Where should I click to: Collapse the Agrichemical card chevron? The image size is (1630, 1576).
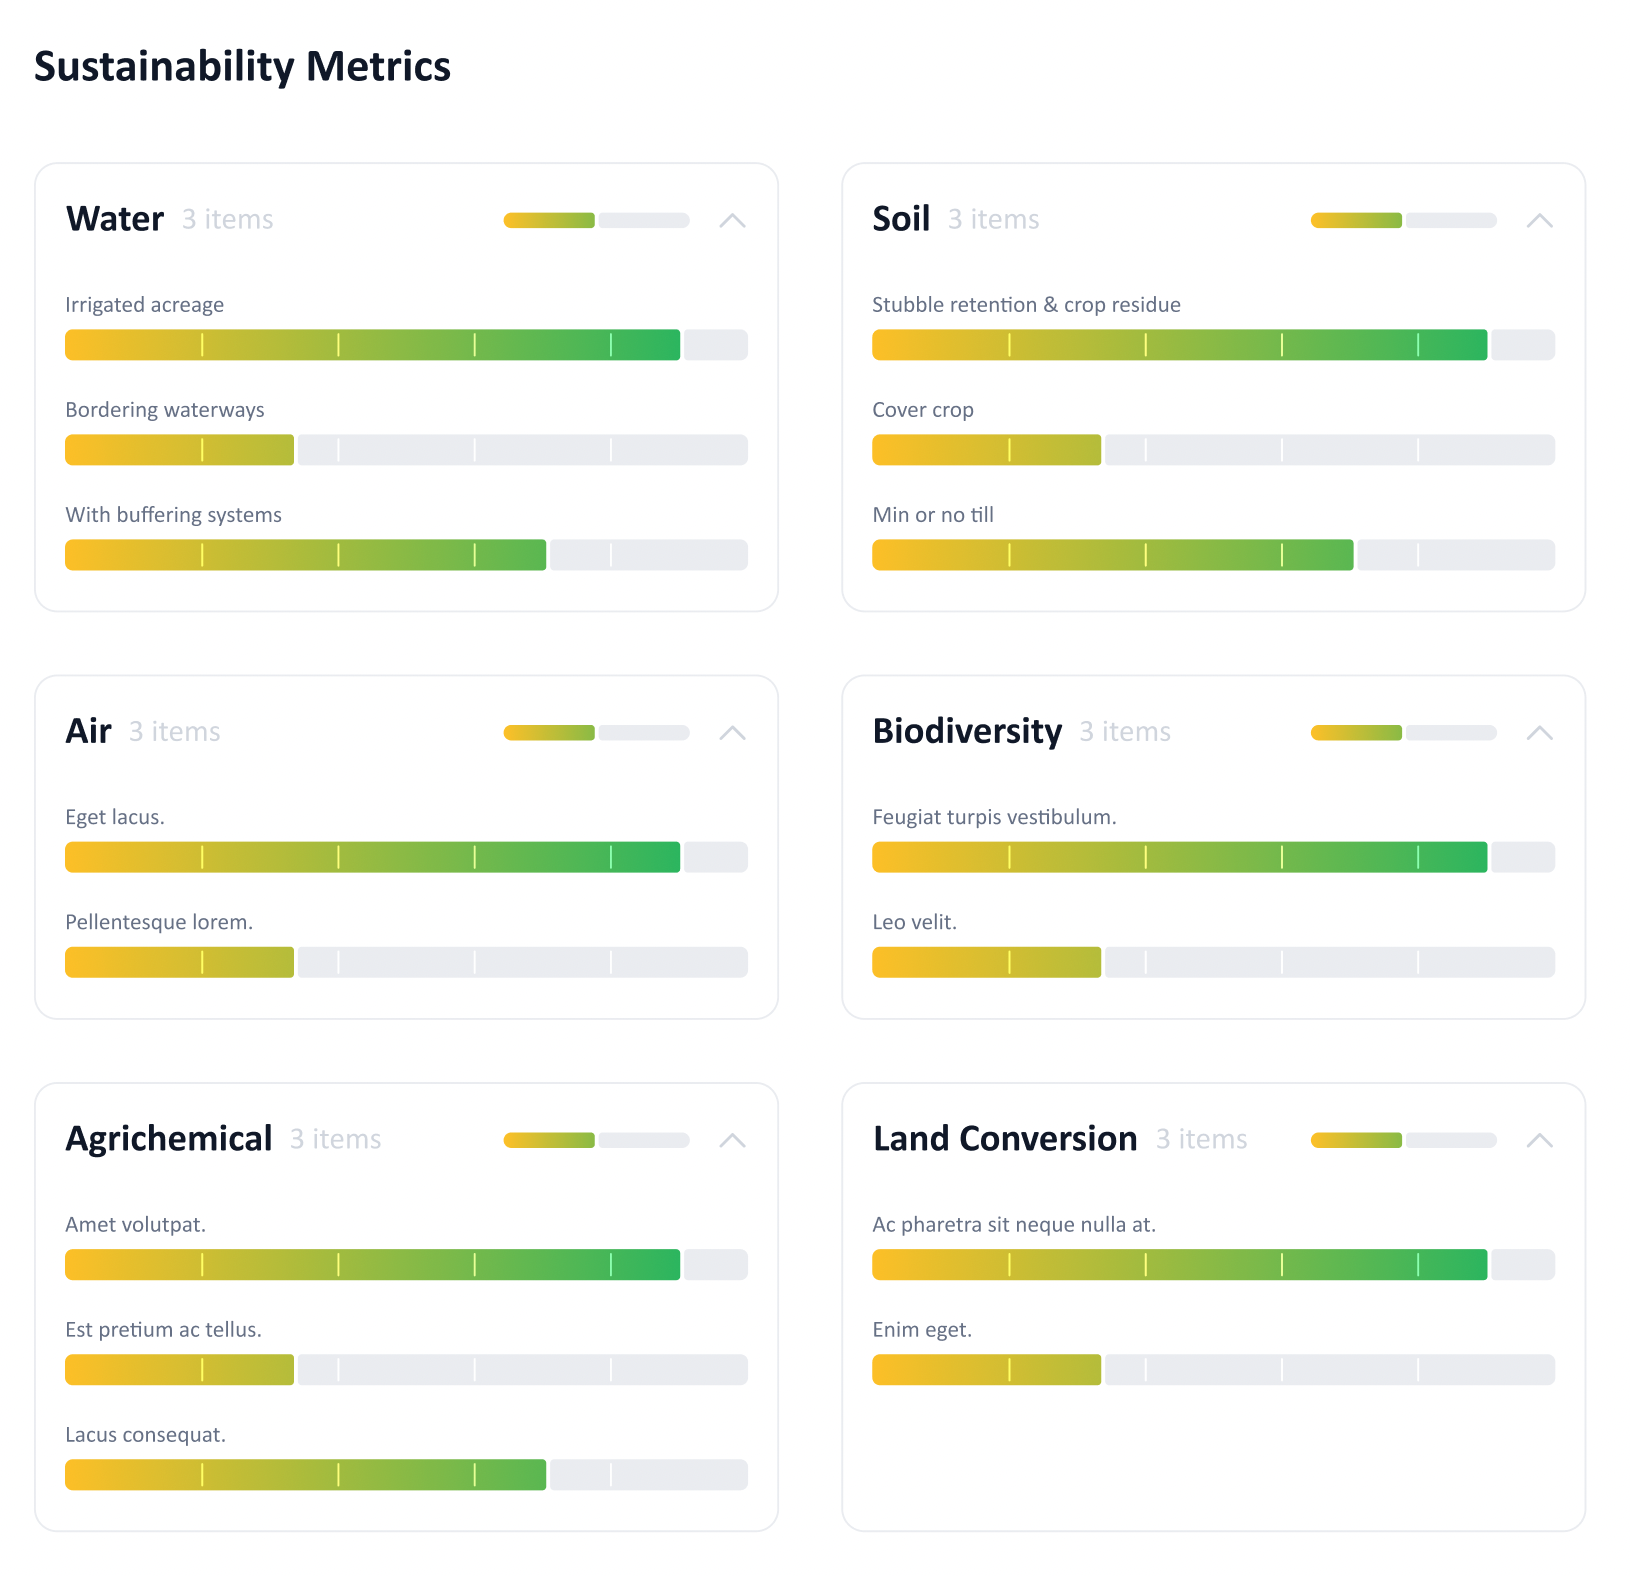tap(732, 1140)
